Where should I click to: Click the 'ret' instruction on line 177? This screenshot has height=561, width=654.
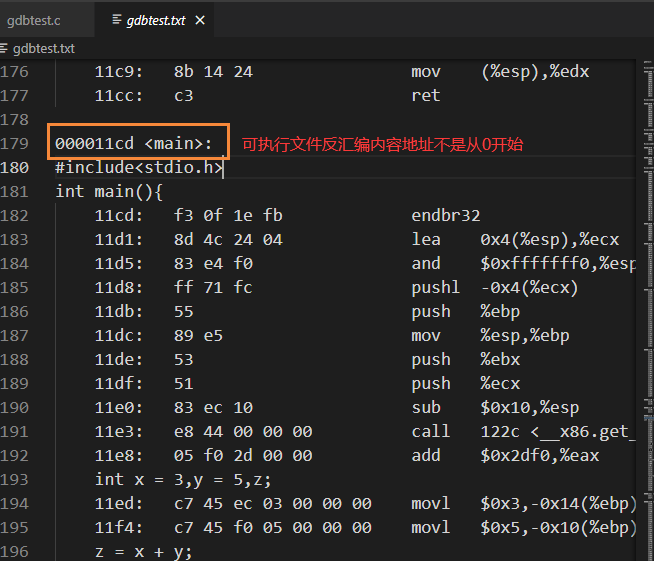tap(426, 96)
